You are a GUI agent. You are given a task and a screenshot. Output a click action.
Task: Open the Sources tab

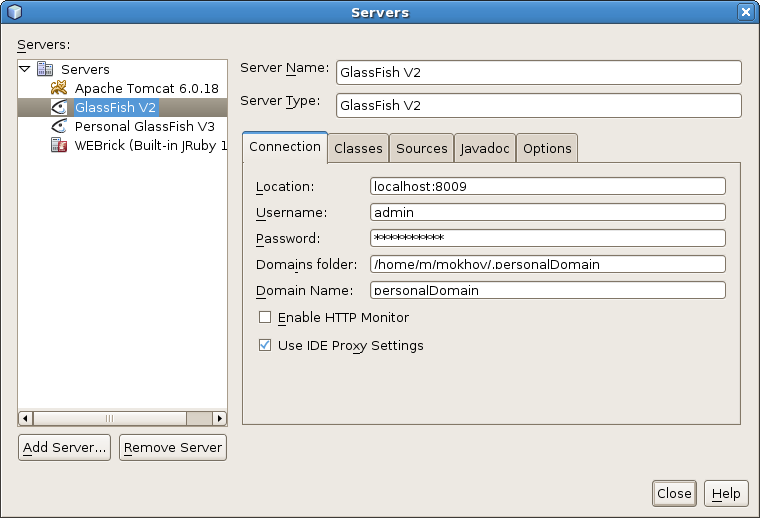click(x=421, y=148)
